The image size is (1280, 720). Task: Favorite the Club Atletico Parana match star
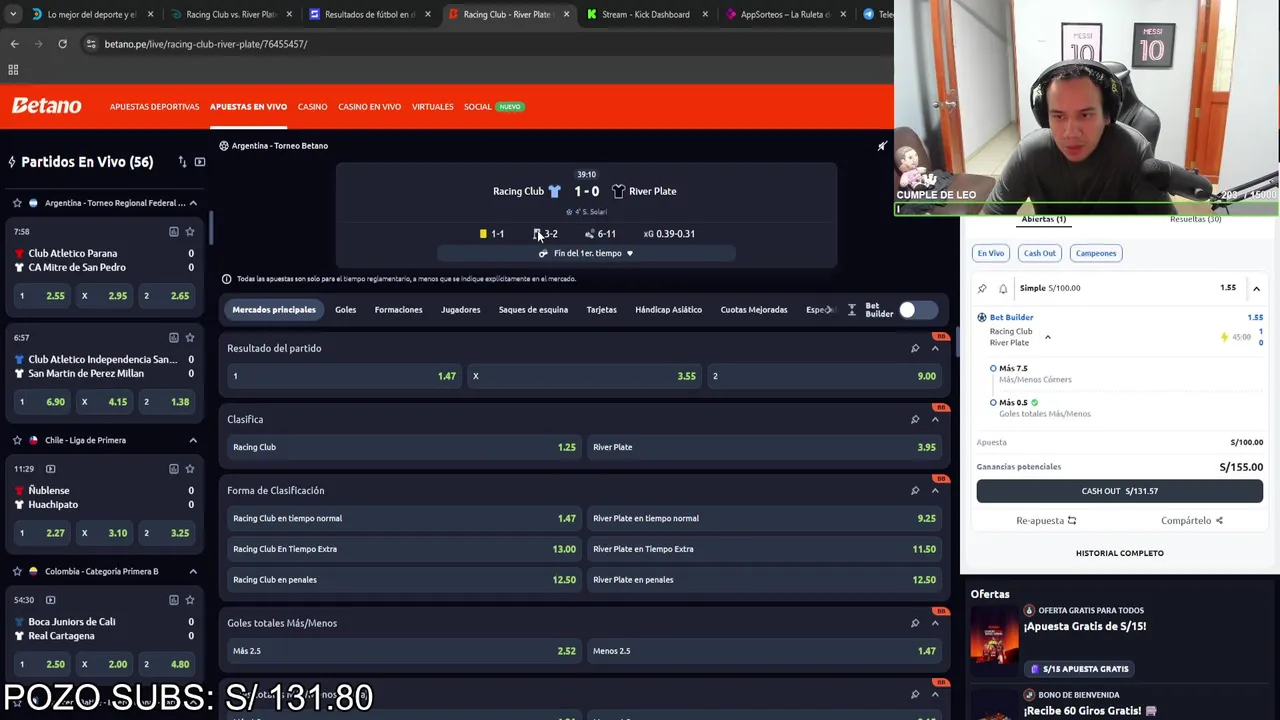coord(189,232)
